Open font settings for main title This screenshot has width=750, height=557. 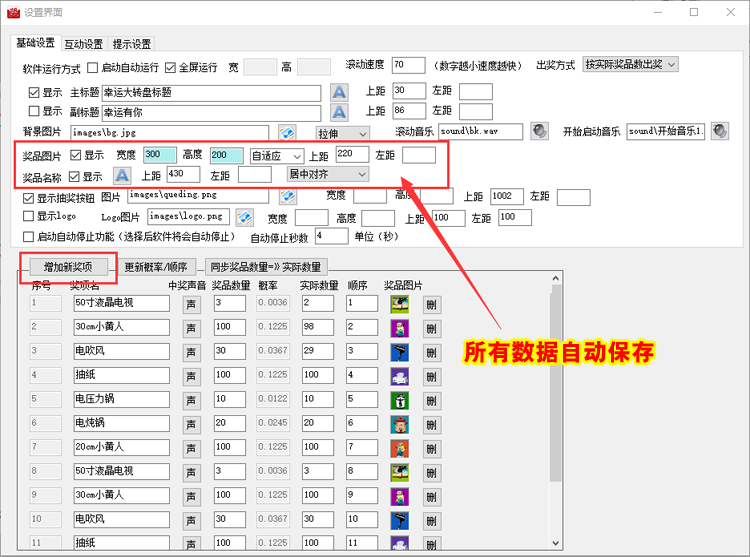pos(339,92)
